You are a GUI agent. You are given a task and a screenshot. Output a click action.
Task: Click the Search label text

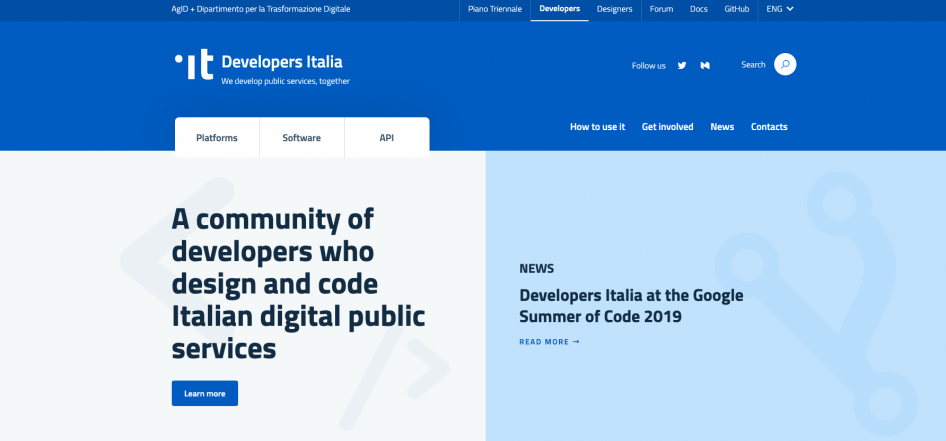point(753,65)
